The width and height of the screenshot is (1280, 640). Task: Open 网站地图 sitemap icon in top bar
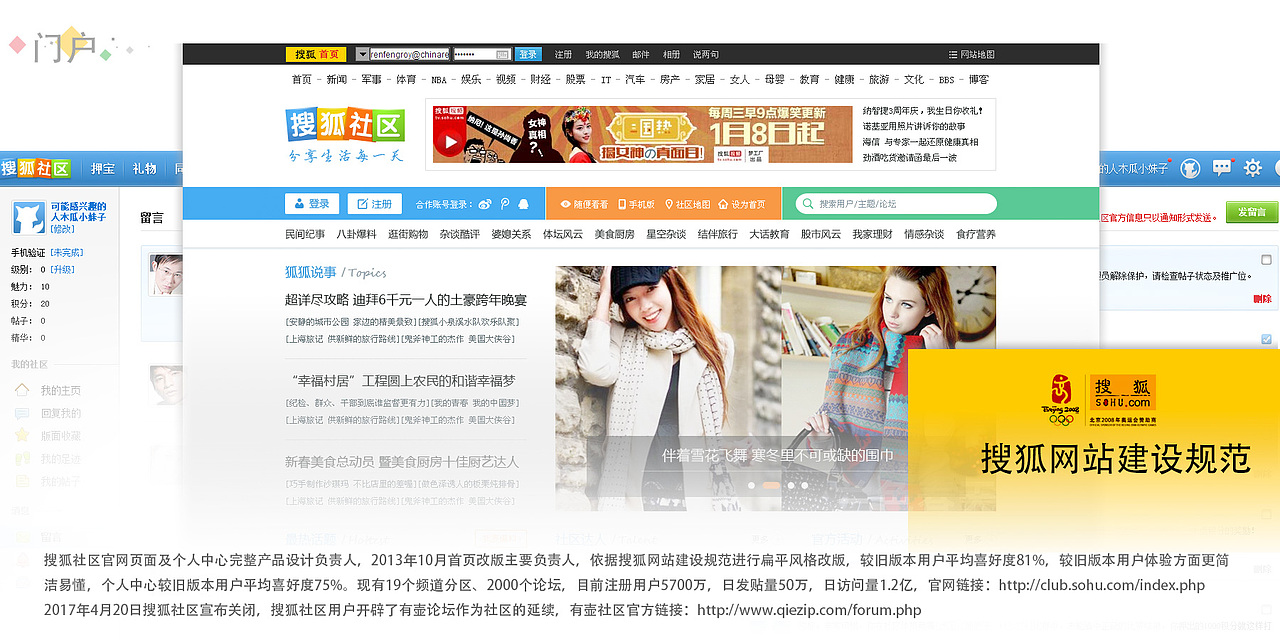click(971, 54)
